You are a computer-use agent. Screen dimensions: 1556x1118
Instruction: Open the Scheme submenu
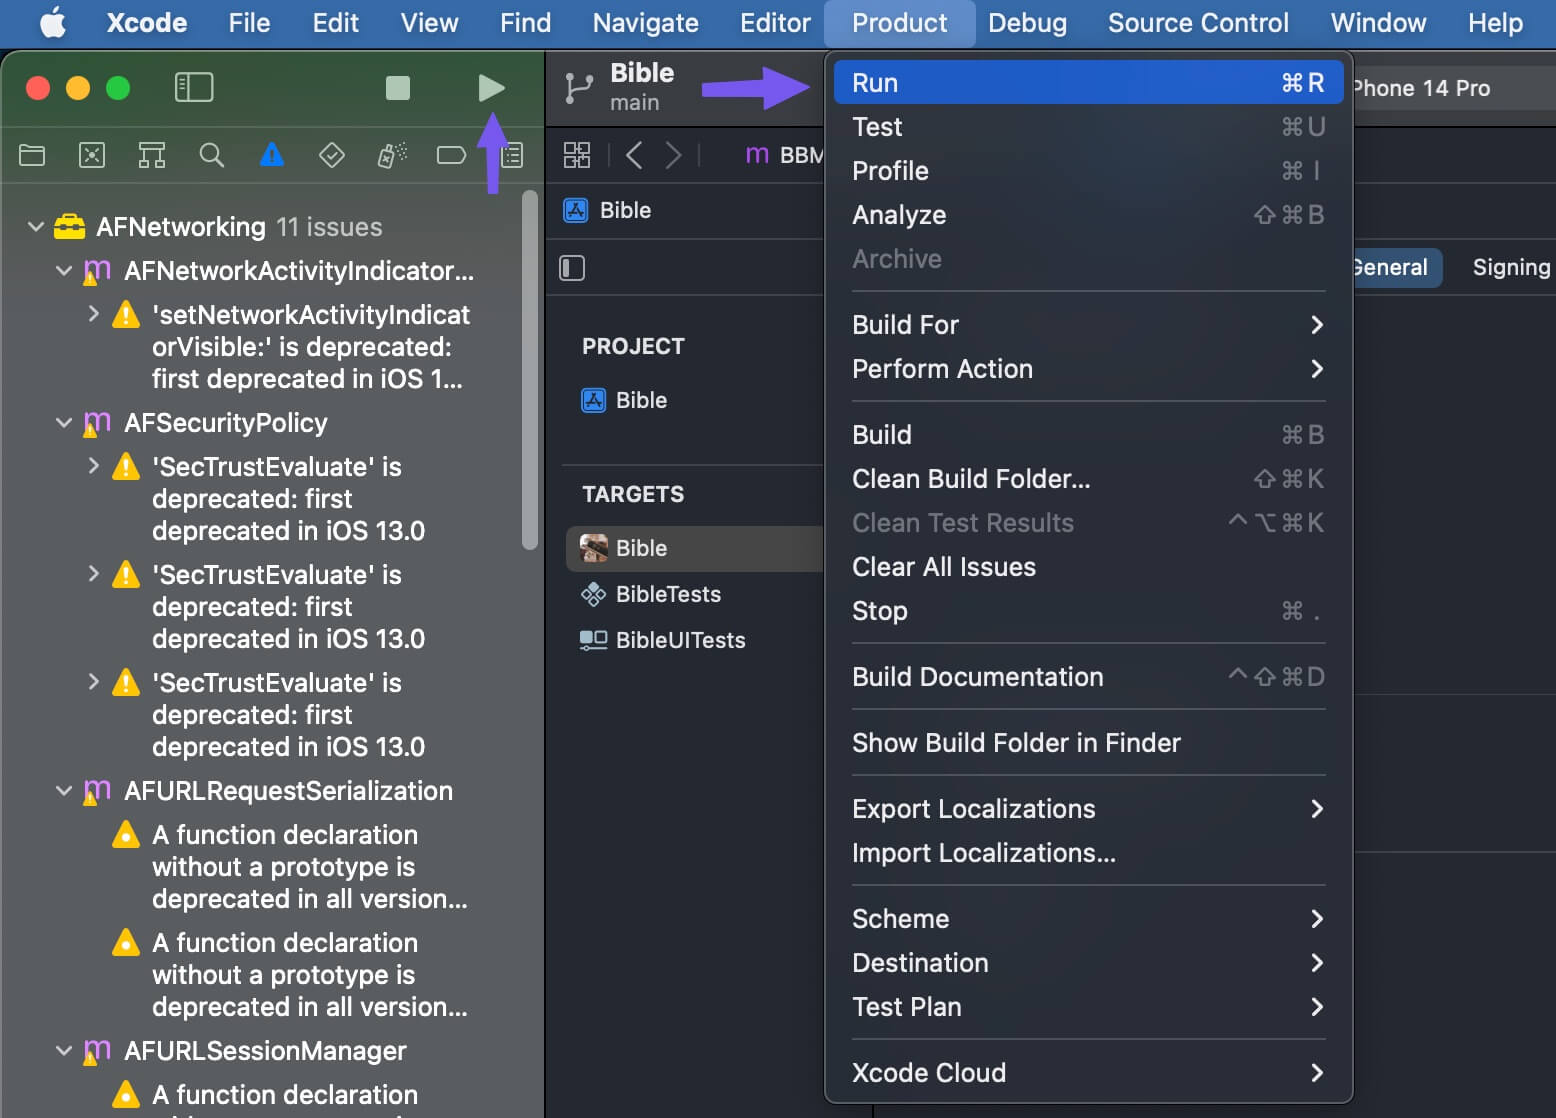click(x=1088, y=919)
